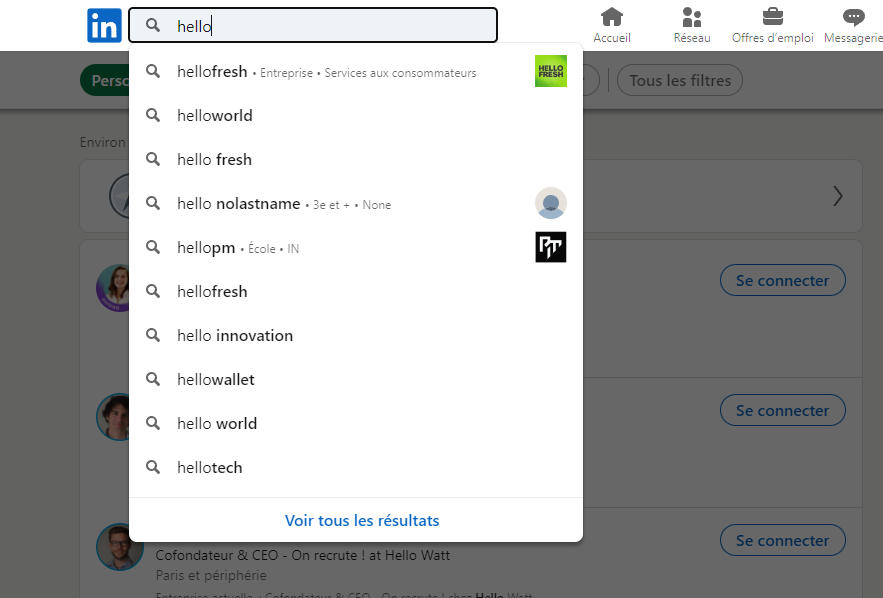Open 'Voir tous les résultats'
This screenshot has width=883, height=598.
[x=362, y=520]
